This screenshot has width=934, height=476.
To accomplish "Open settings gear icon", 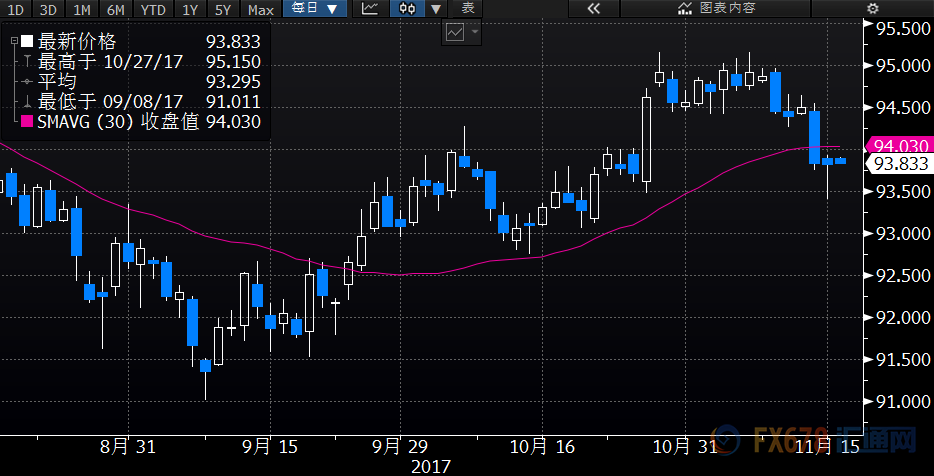I will (x=873, y=9).
